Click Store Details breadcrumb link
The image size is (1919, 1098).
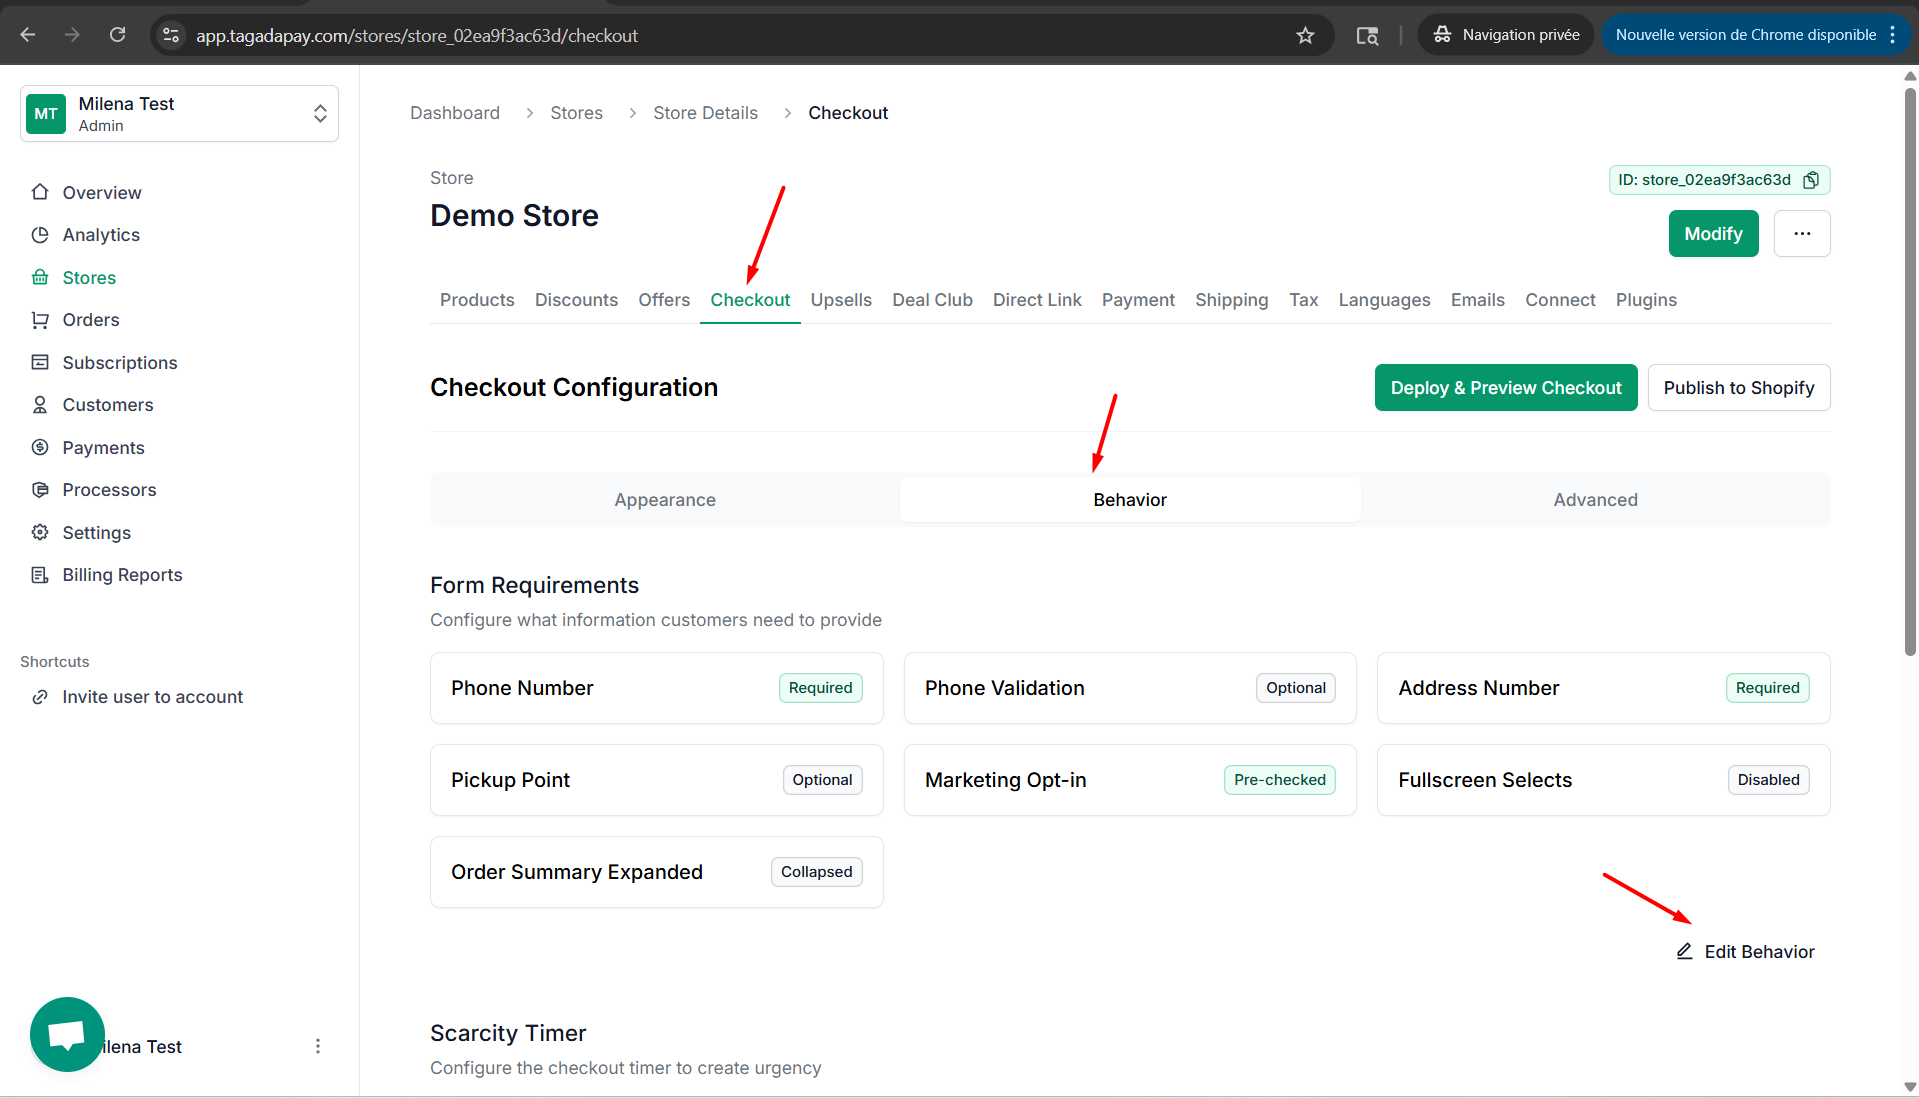point(705,113)
